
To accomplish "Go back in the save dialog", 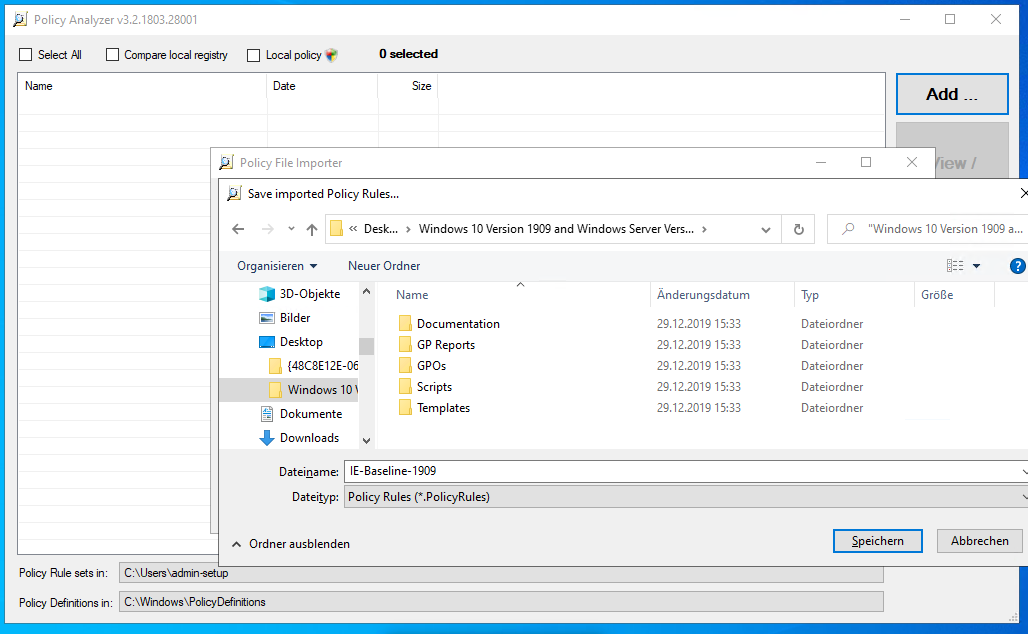I will pyautogui.click(x=238, y=229).
